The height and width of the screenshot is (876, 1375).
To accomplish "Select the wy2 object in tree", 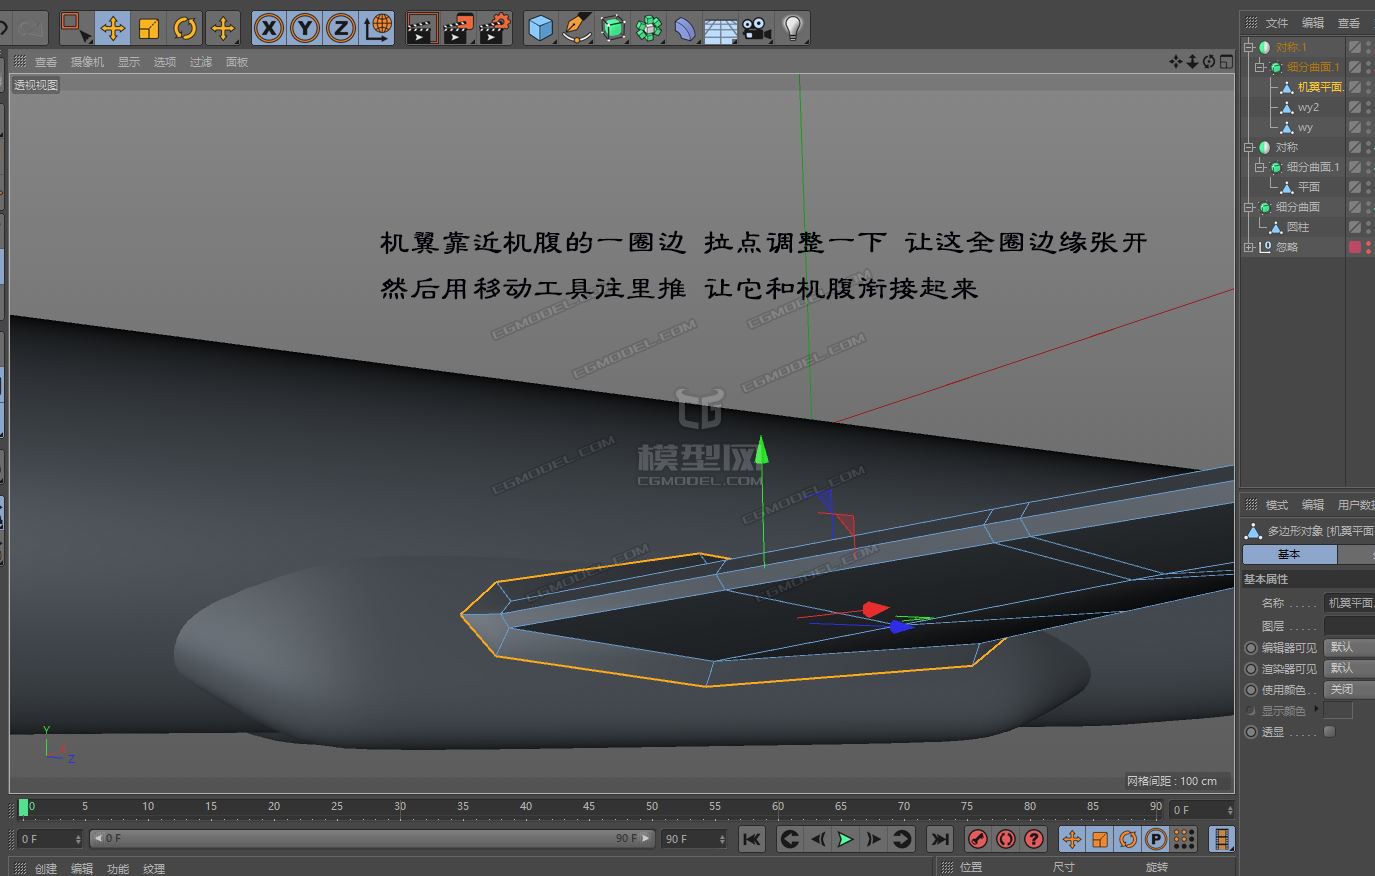I will (x=1308, y=107).
